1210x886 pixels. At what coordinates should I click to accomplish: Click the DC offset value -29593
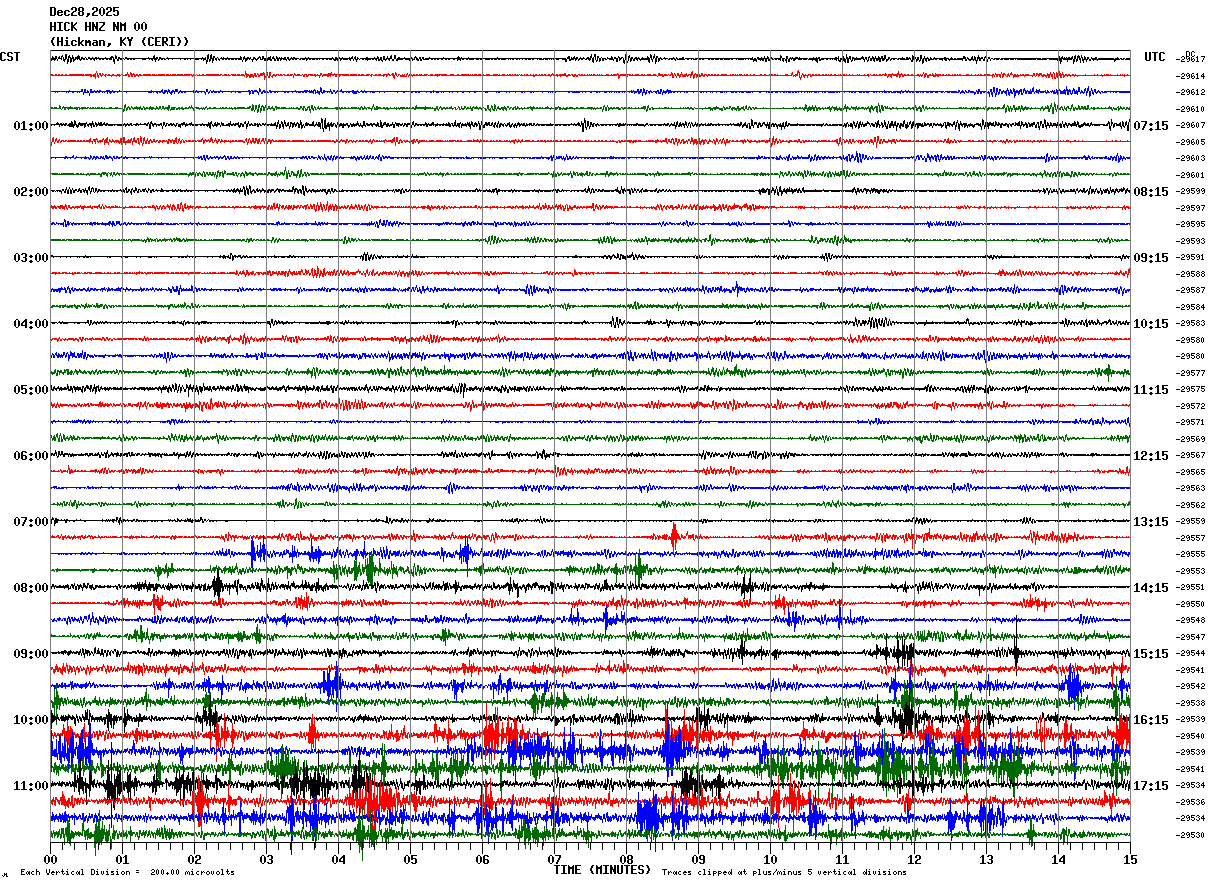coord(1191,241)
